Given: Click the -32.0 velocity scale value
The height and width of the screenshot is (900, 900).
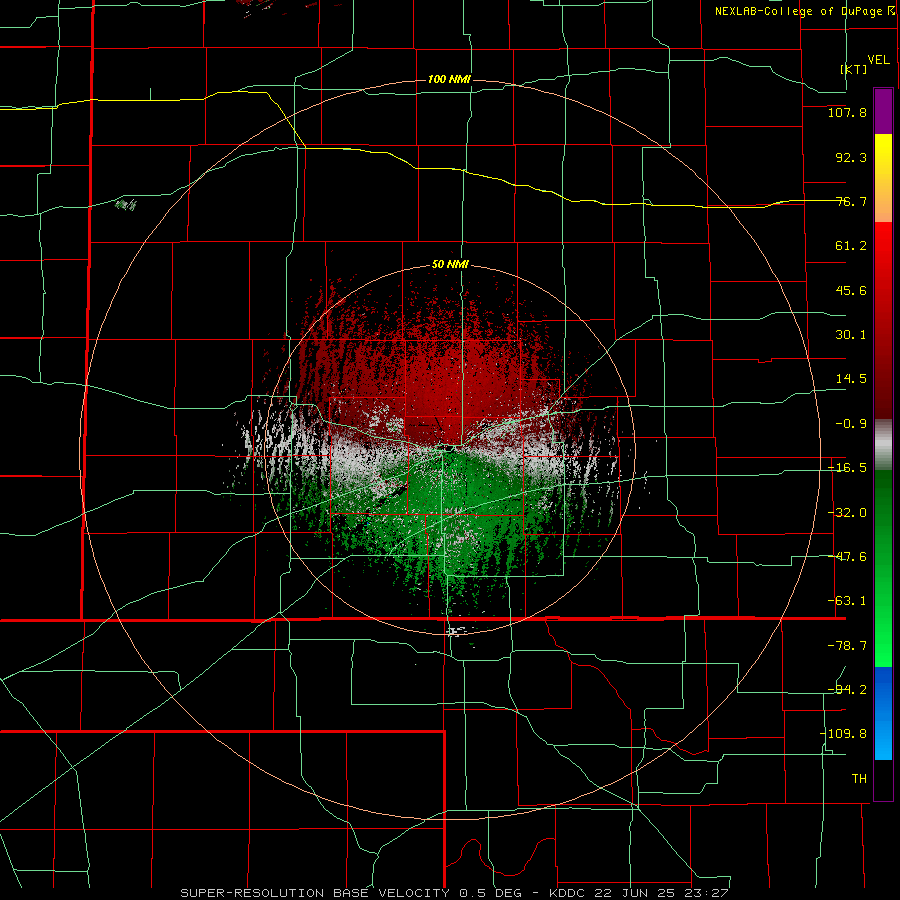Looking at the screenshot, I should coord(847,513).
